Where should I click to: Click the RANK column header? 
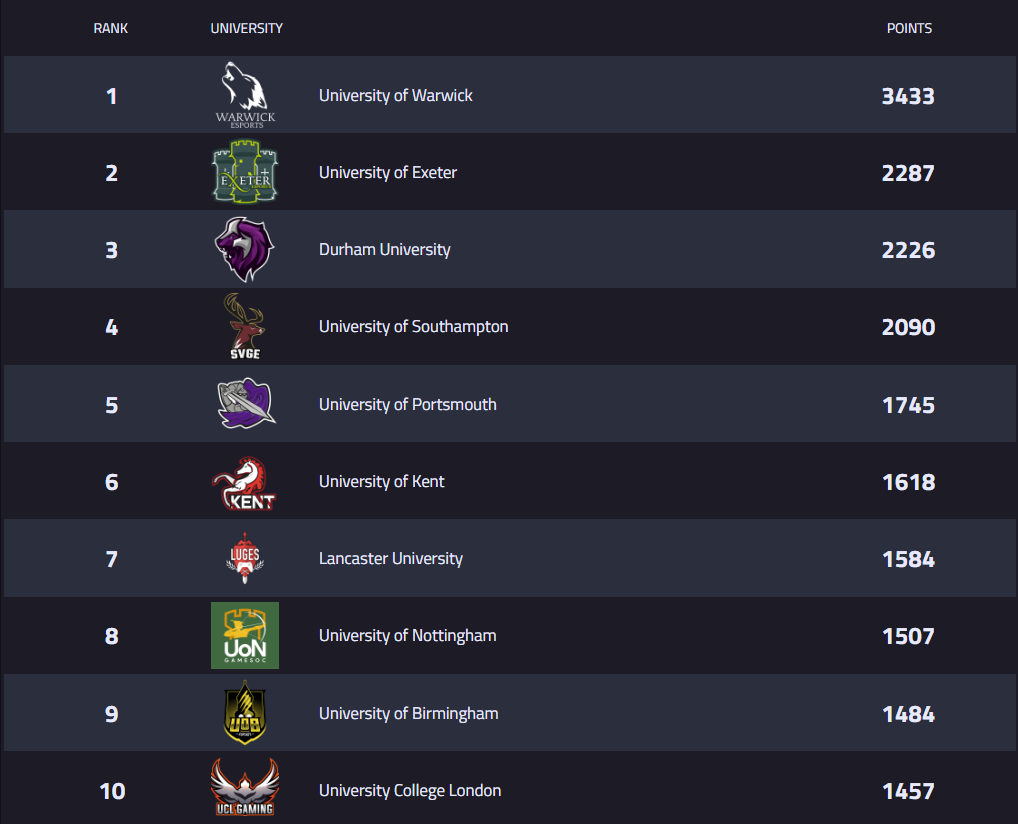(111, 28)
